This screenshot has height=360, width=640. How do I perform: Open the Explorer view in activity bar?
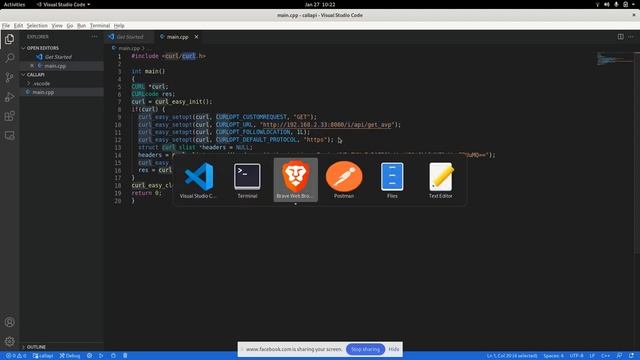[9, 39]
